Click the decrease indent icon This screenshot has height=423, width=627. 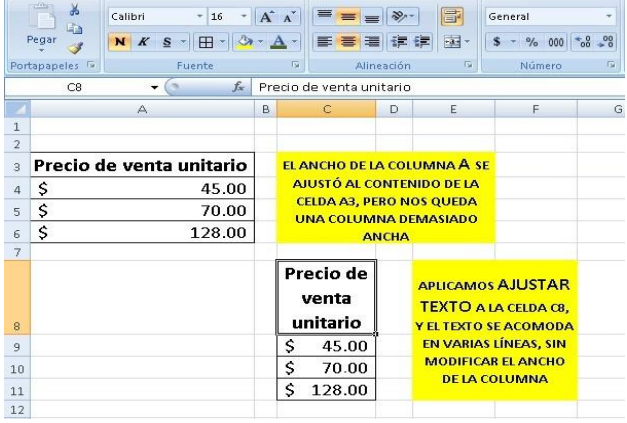coord(399,42)
